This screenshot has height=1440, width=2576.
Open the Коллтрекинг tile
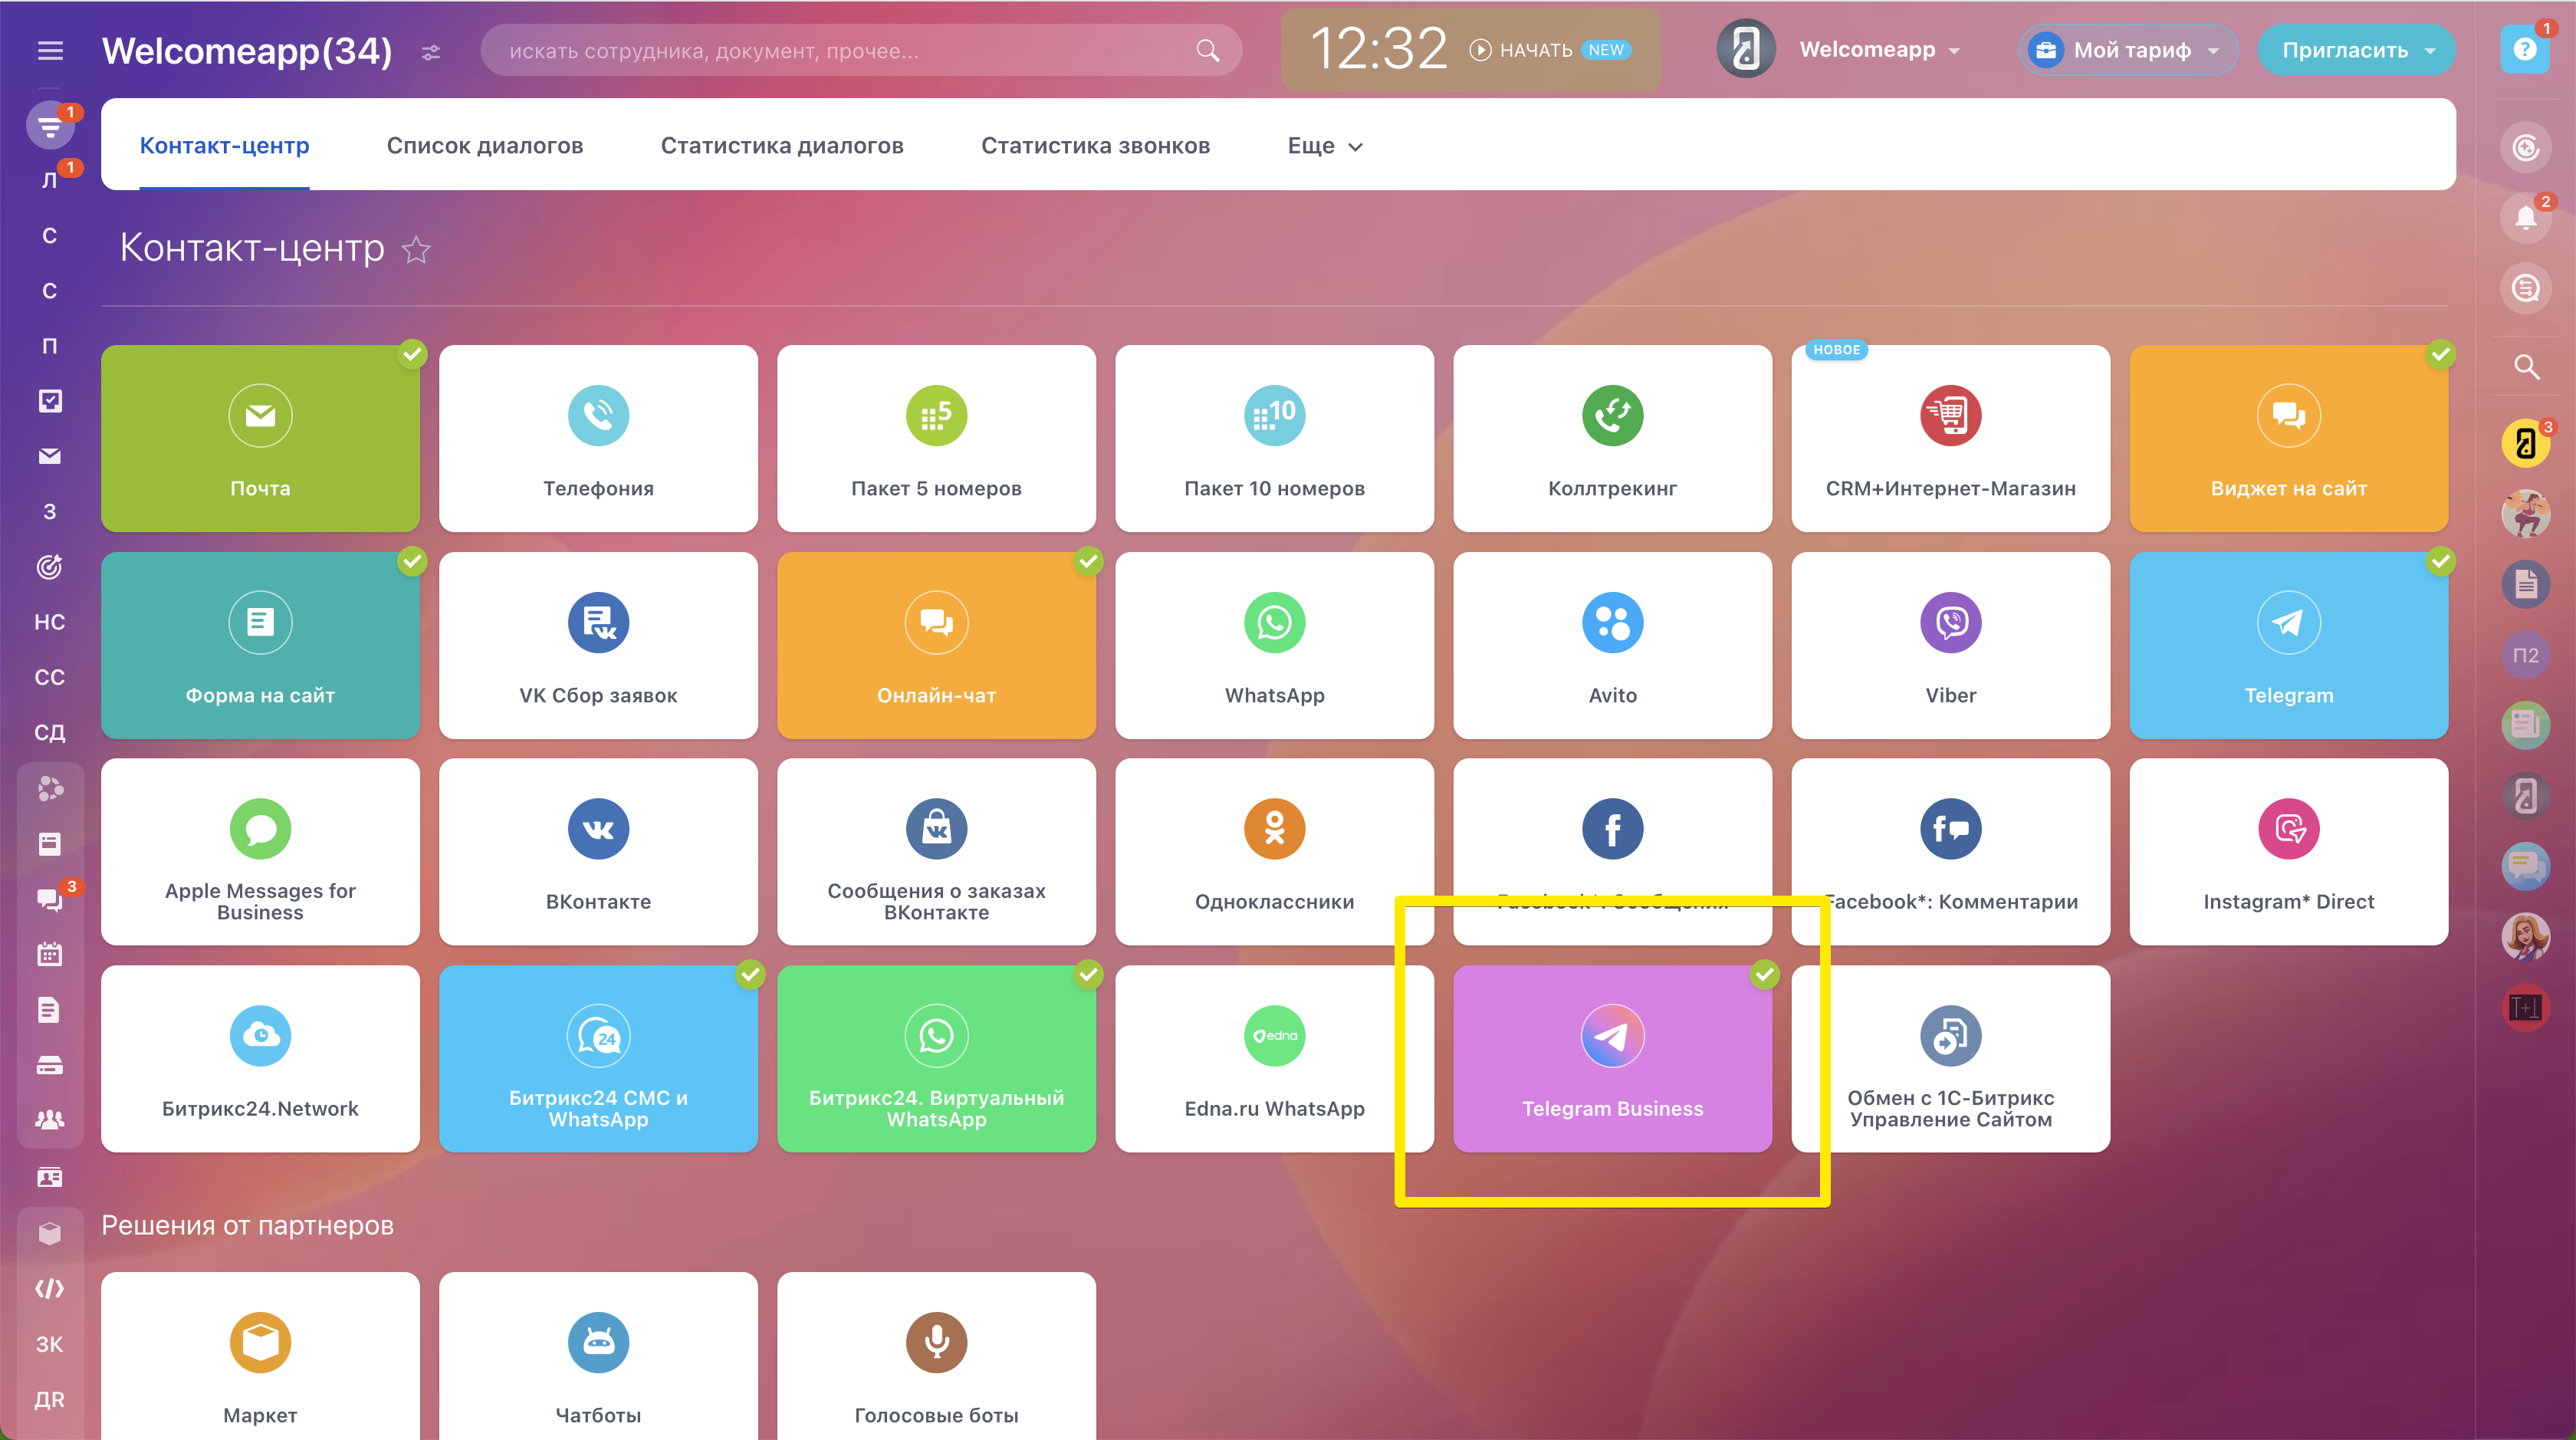click(x=1612, y=438)
